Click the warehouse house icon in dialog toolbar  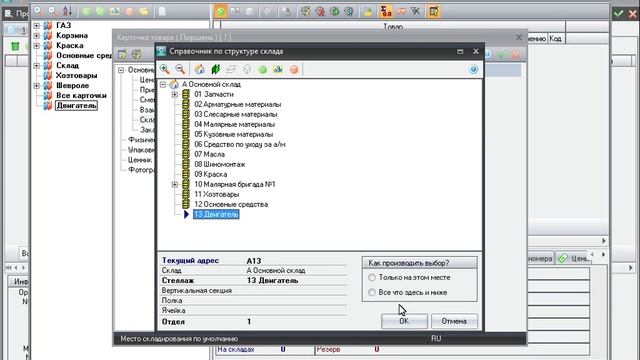pos(199,69)
